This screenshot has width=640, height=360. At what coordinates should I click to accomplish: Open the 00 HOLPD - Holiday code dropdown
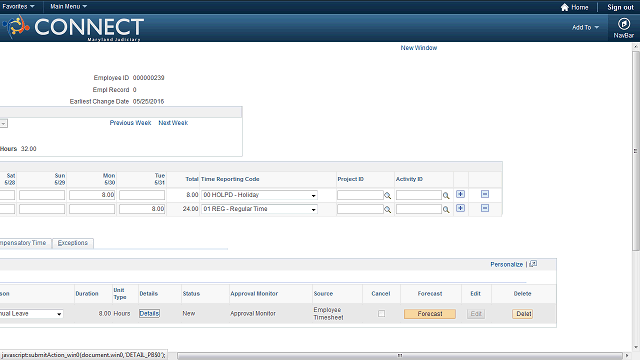(259, 195)
